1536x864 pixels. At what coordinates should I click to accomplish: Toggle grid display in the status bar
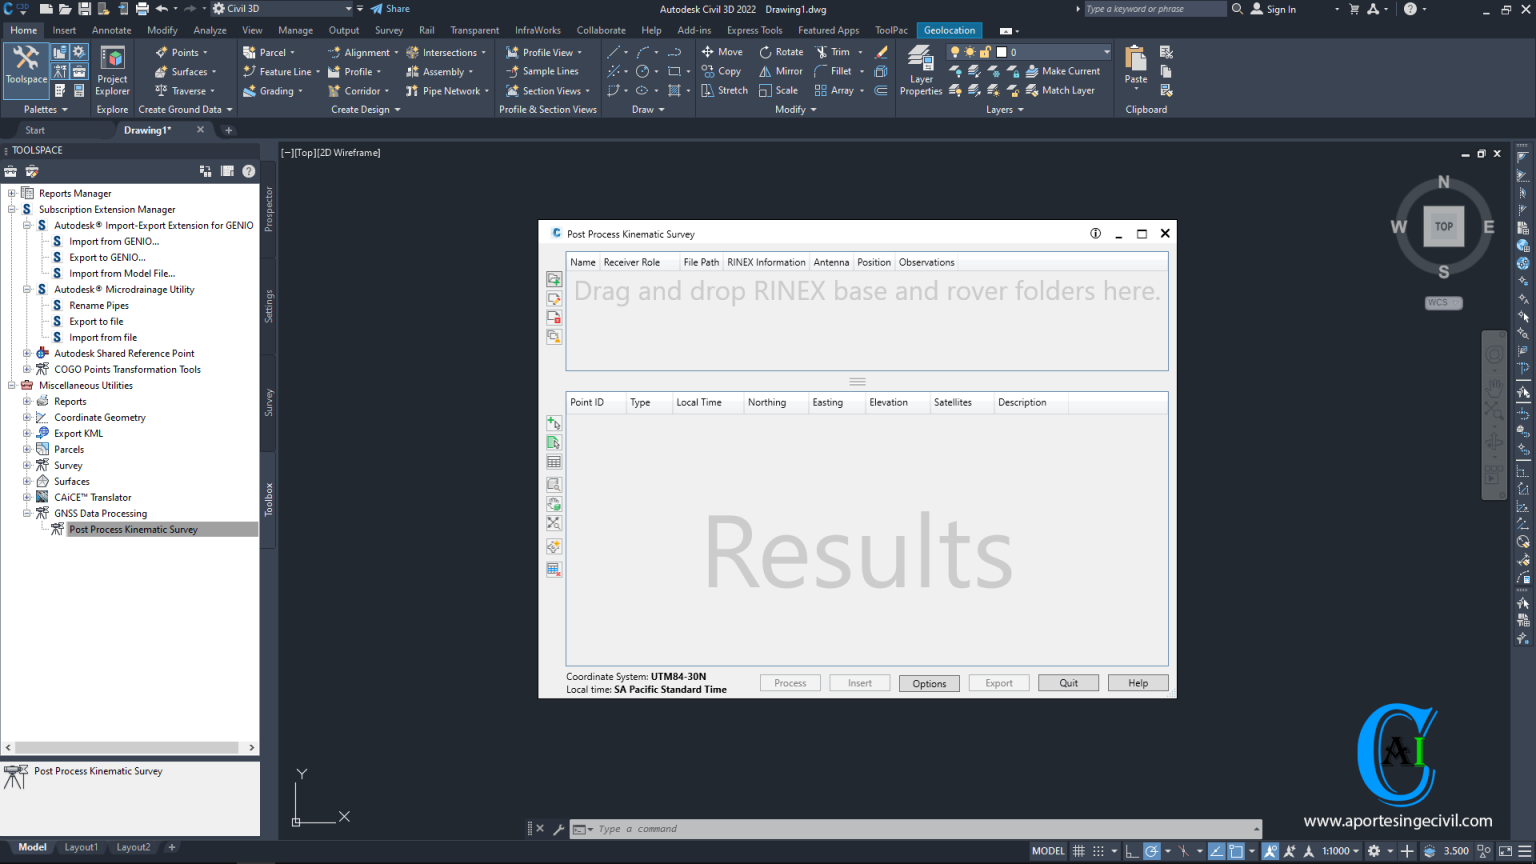click(x=1078, y=851)
